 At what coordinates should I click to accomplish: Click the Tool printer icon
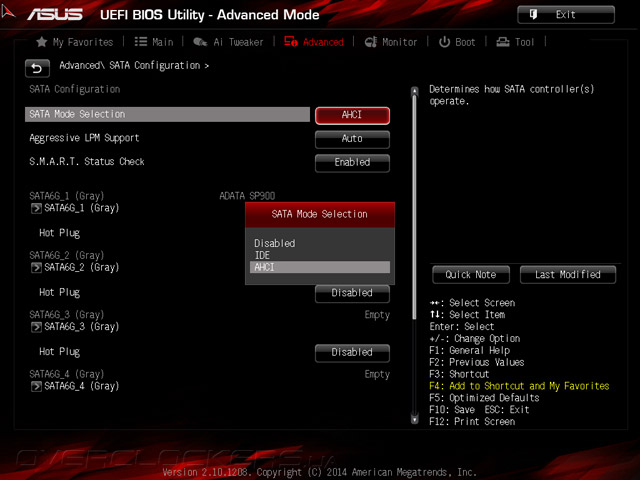point(503,42)
